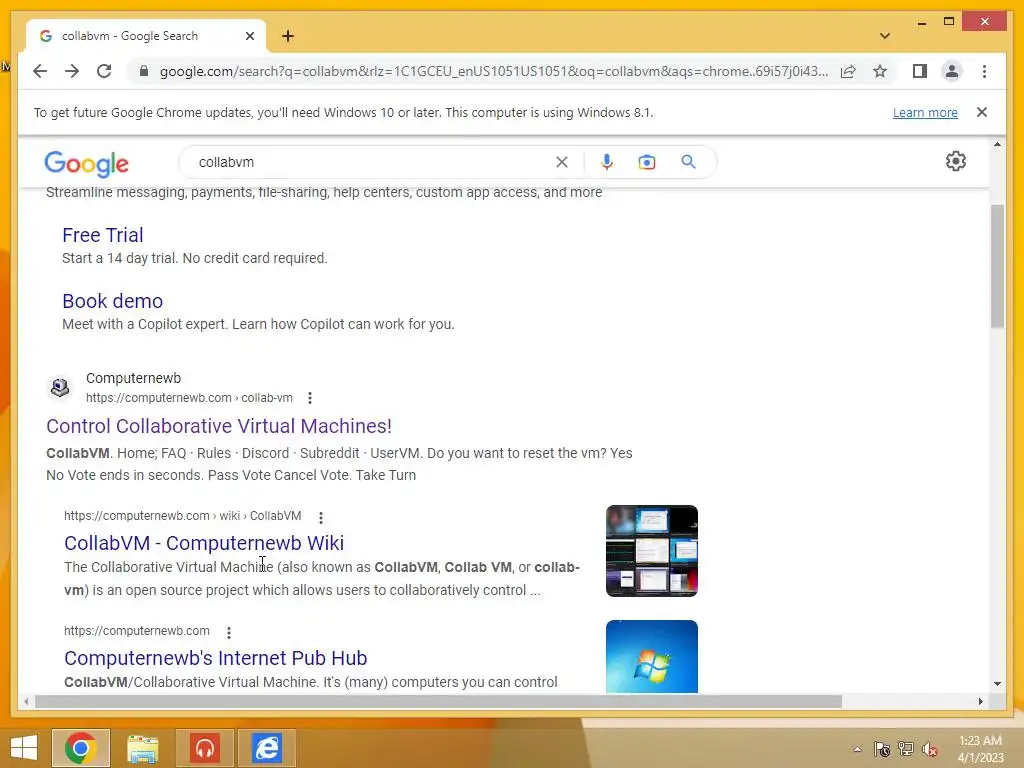Screen dimensions: 1024x768
Task: Select the collabvm - Google Search tab
Action: tap(144, 36)
